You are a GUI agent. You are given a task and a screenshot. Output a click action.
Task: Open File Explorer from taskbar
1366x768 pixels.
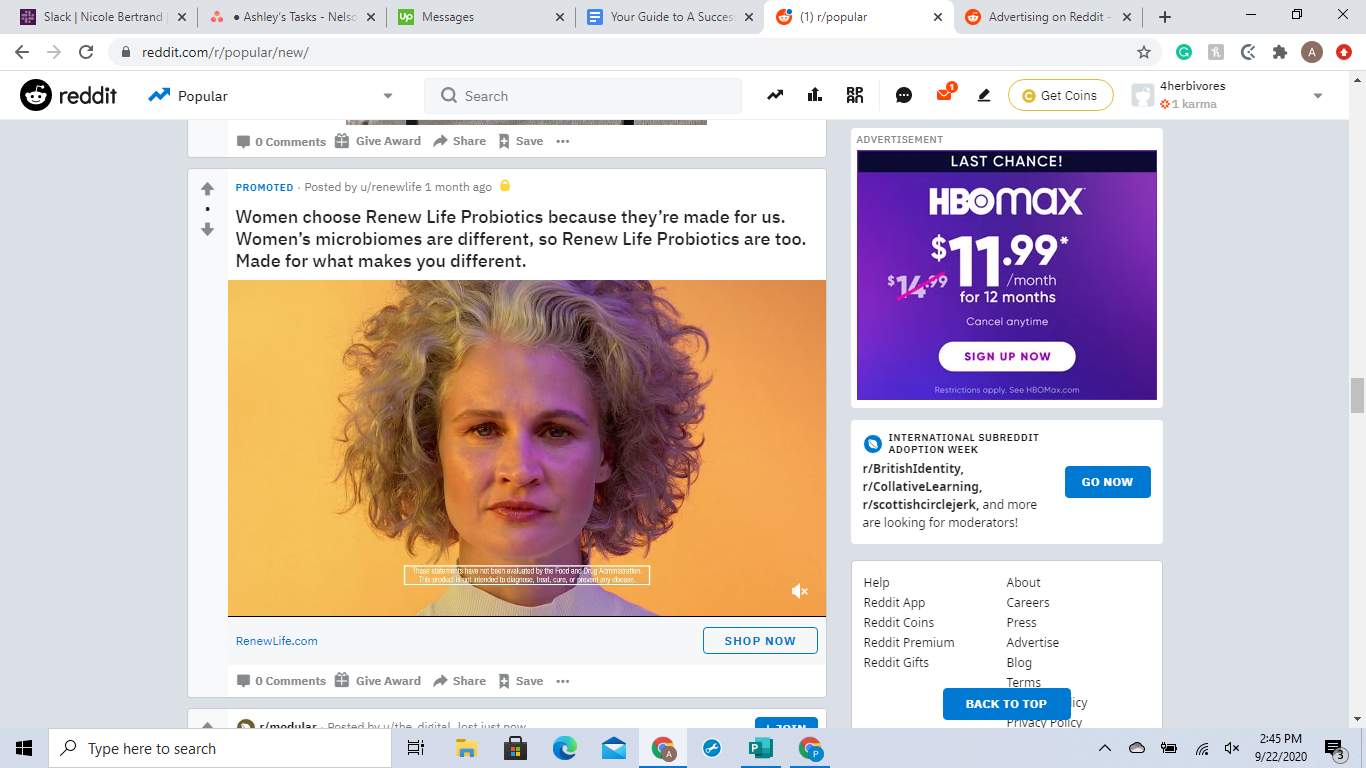click(466, 748)
